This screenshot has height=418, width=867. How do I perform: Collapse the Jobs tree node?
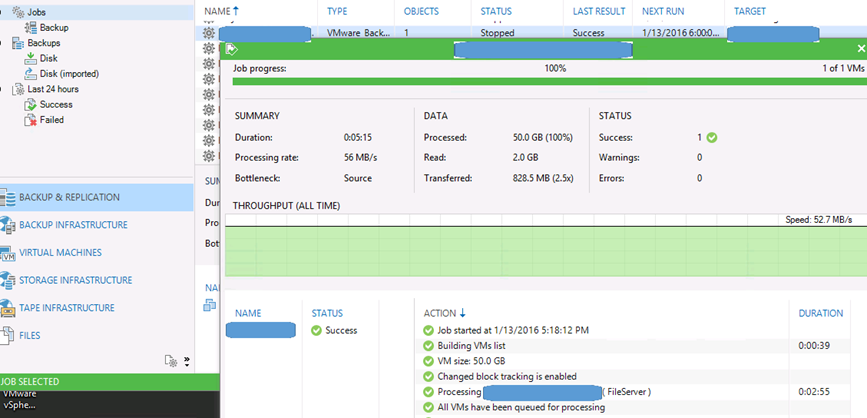click(x=6, y=12)
